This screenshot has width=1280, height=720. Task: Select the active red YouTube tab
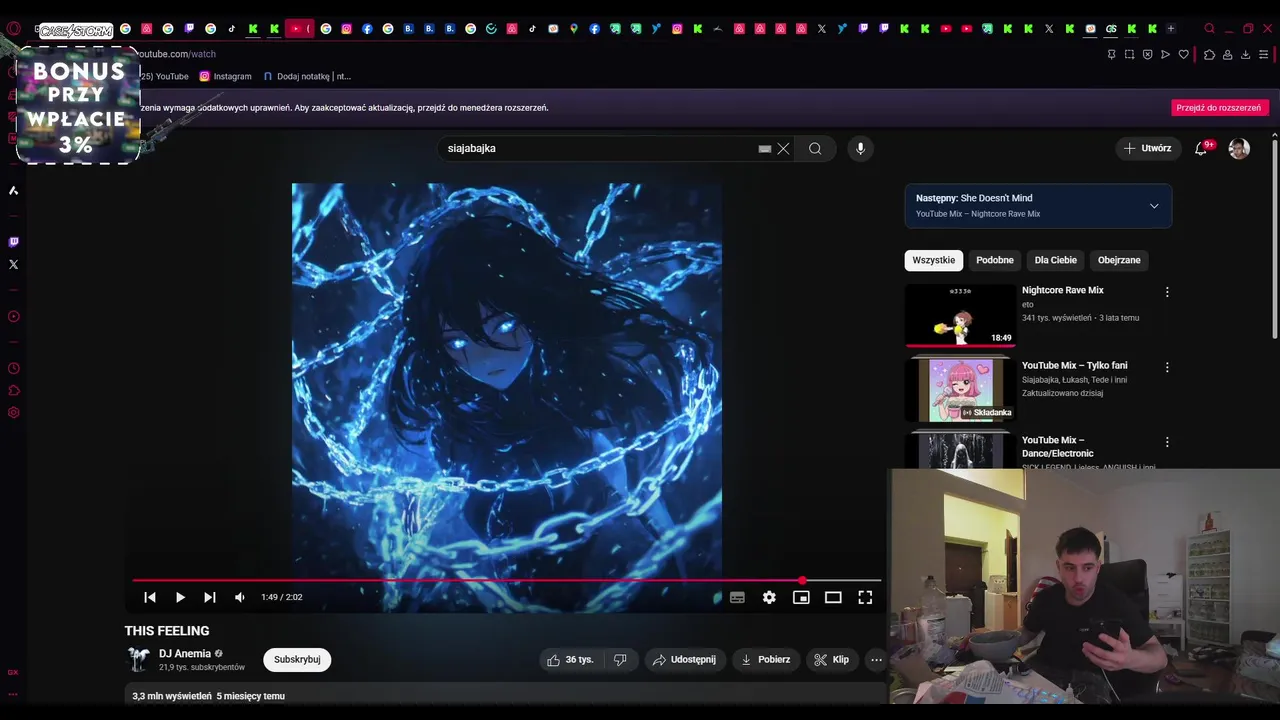pyautogui.click(x=298, y=29)
